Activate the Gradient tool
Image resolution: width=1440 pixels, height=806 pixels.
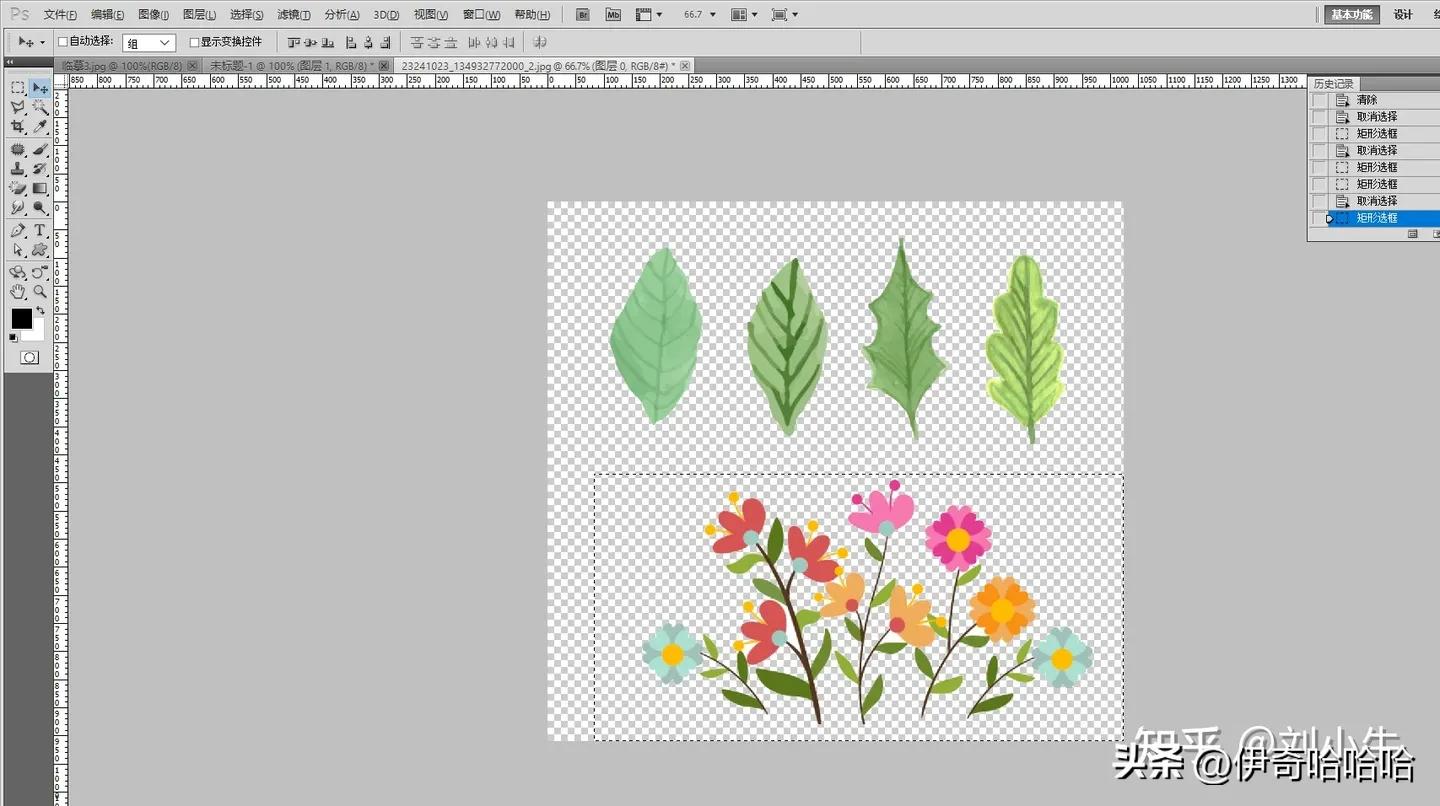coord(40,188)
